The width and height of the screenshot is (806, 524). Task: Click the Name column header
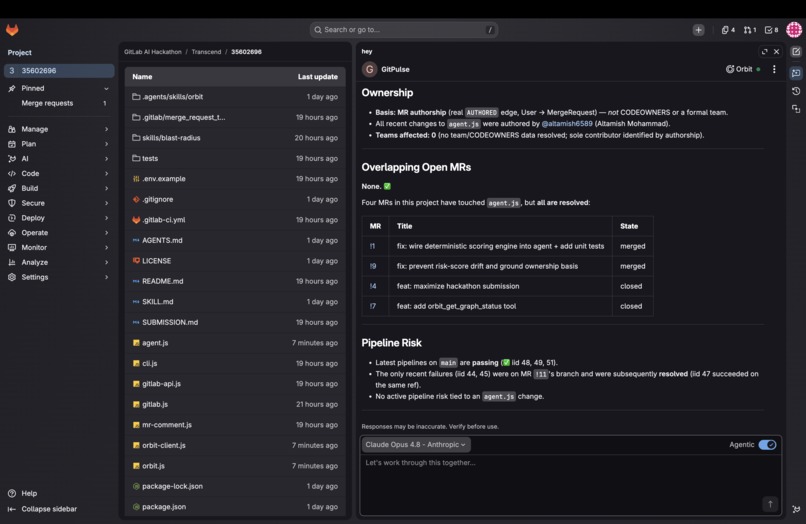(x=142, y=77)
